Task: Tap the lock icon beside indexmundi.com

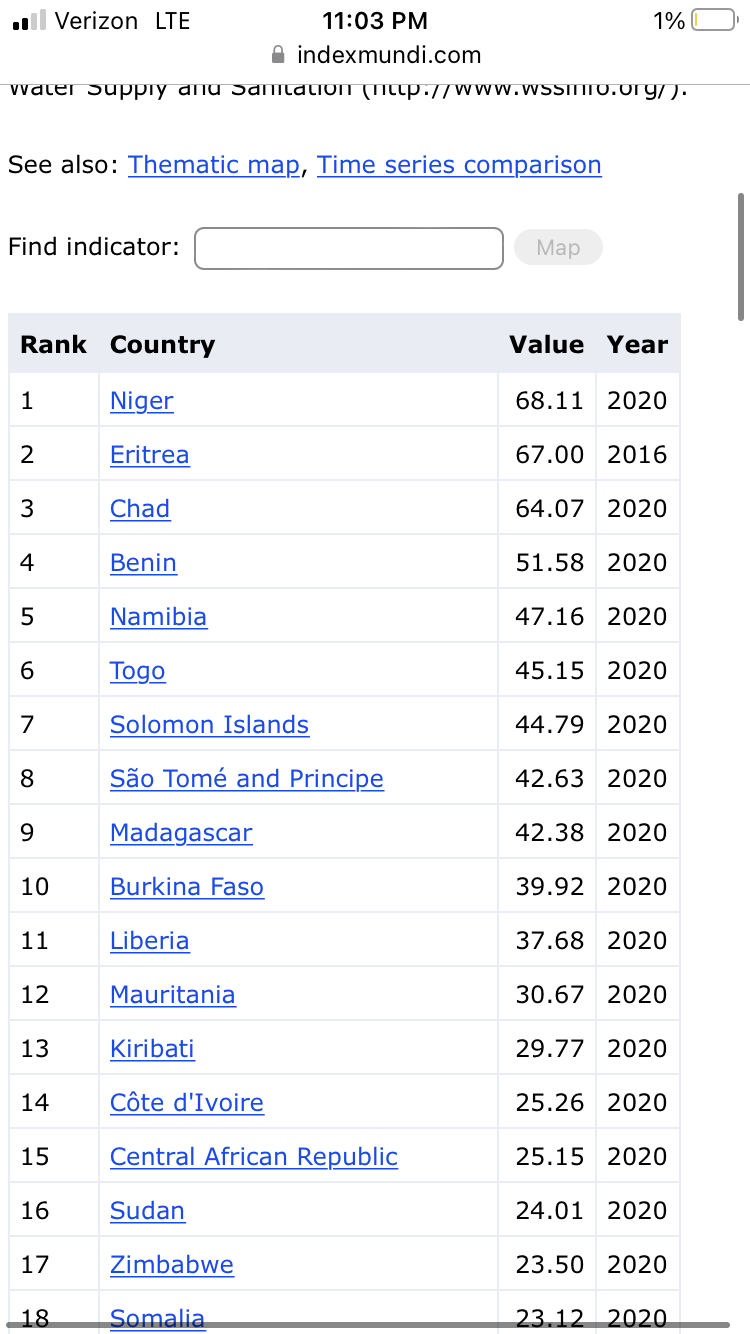Action: tap(279, 55)
